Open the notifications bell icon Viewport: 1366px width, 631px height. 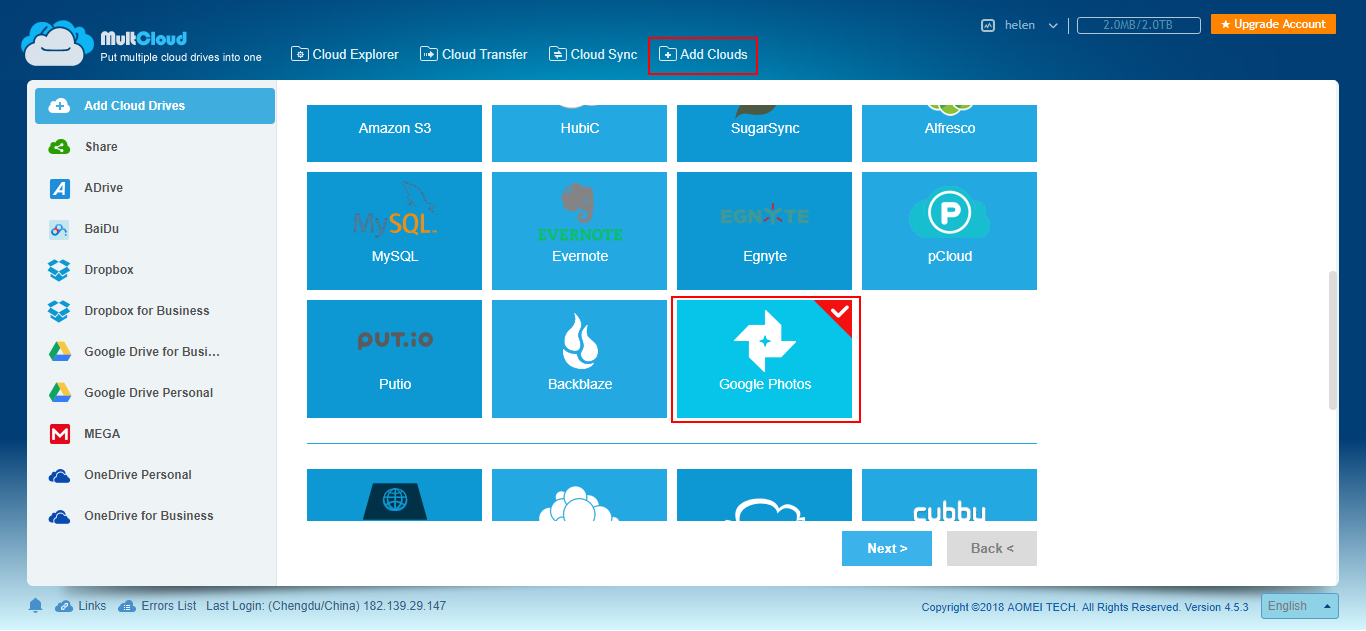(x=36, y=606)
